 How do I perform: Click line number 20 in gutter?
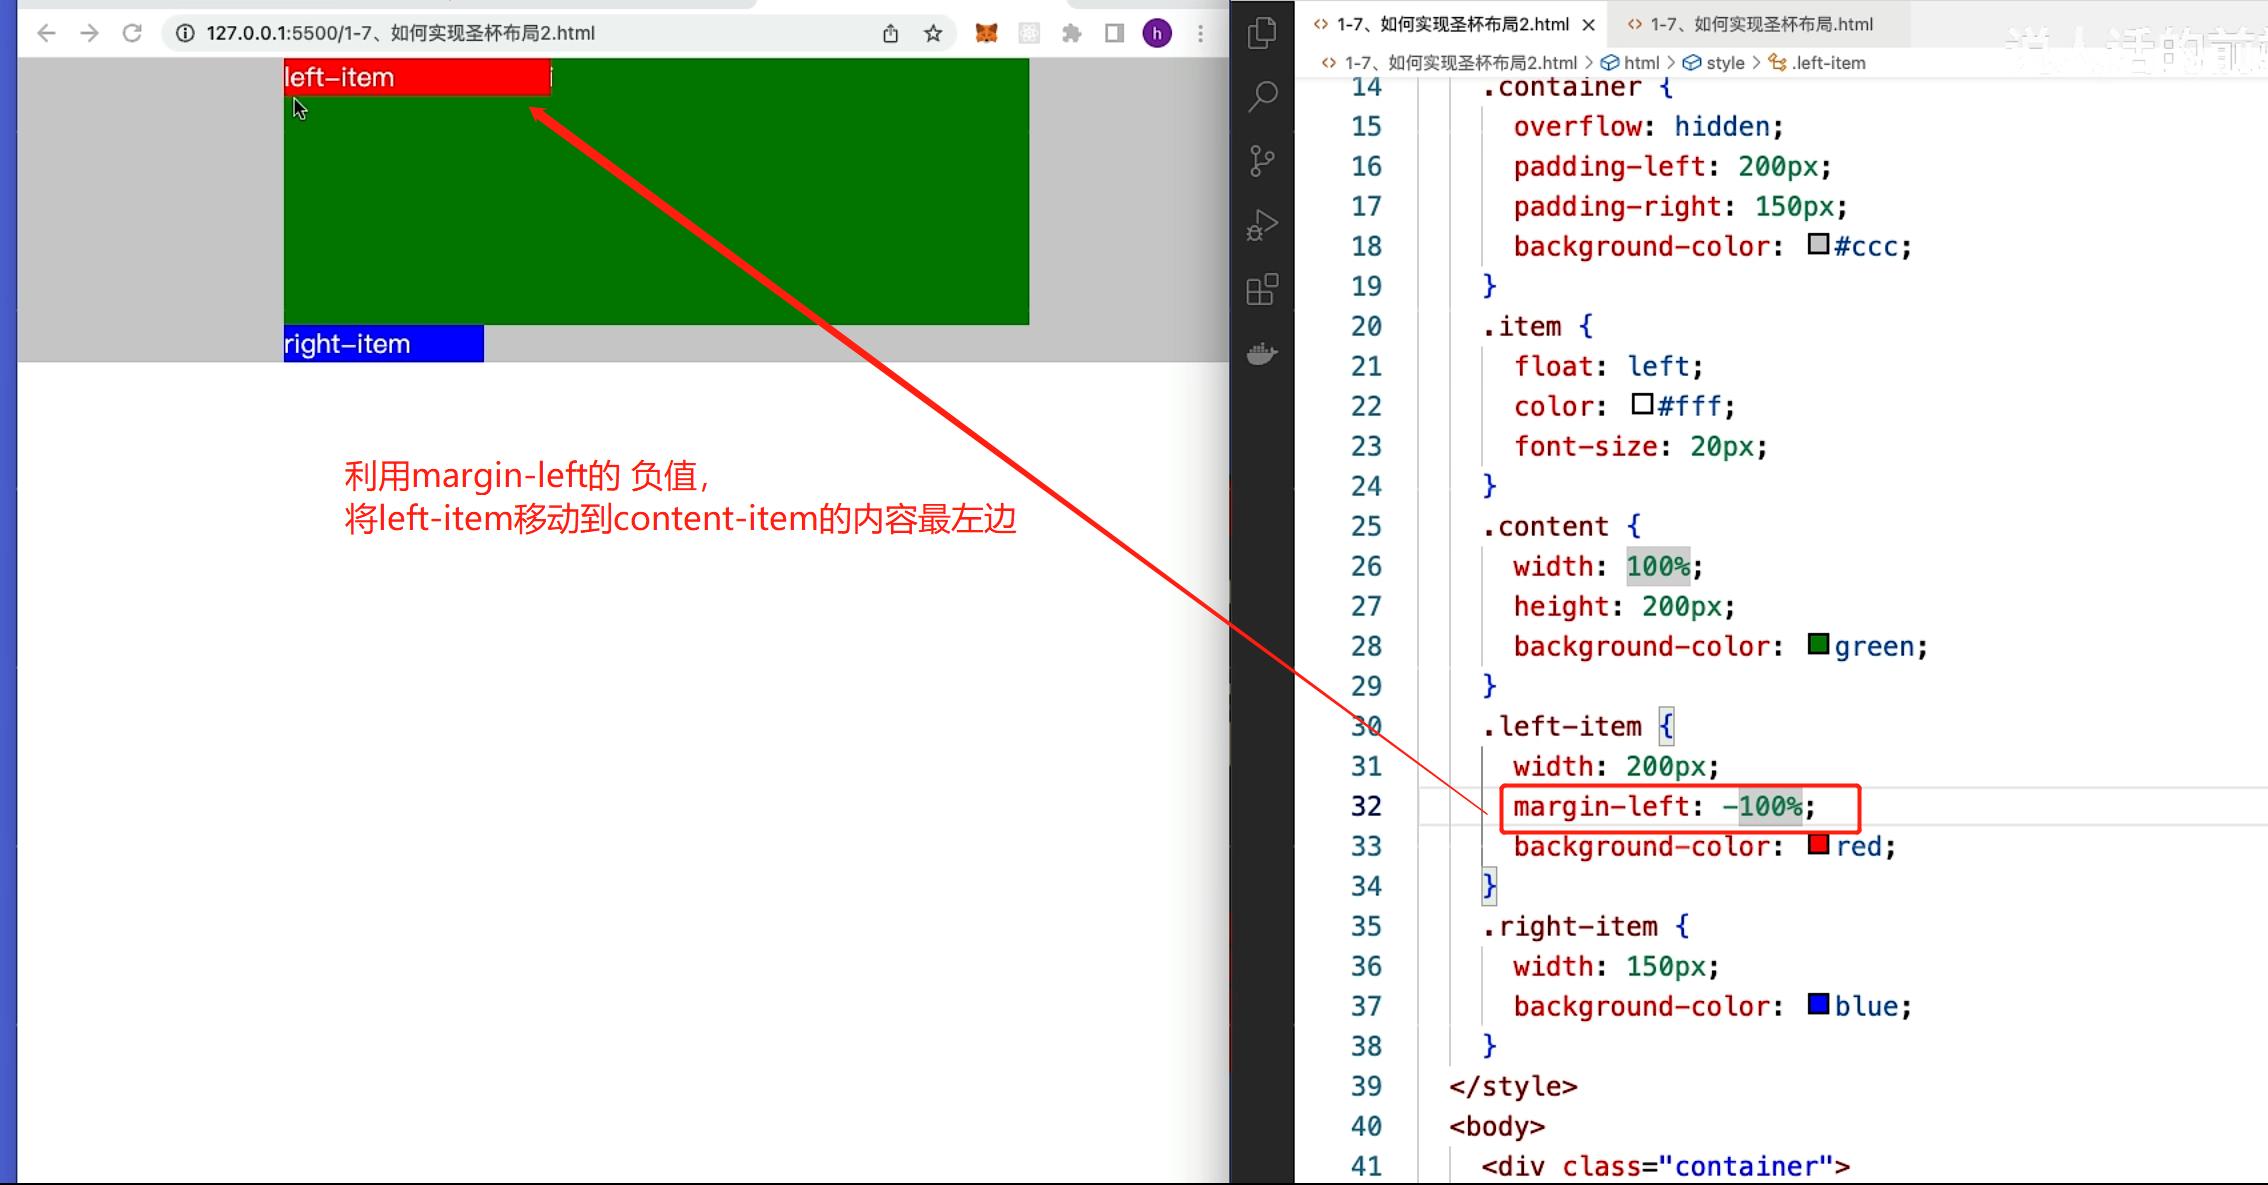pyautogui.click(x=1366, y=326)
